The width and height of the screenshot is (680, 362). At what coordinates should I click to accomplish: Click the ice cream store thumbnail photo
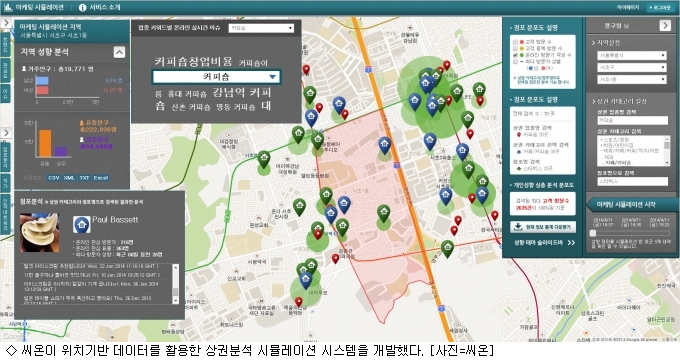[39, 232]
